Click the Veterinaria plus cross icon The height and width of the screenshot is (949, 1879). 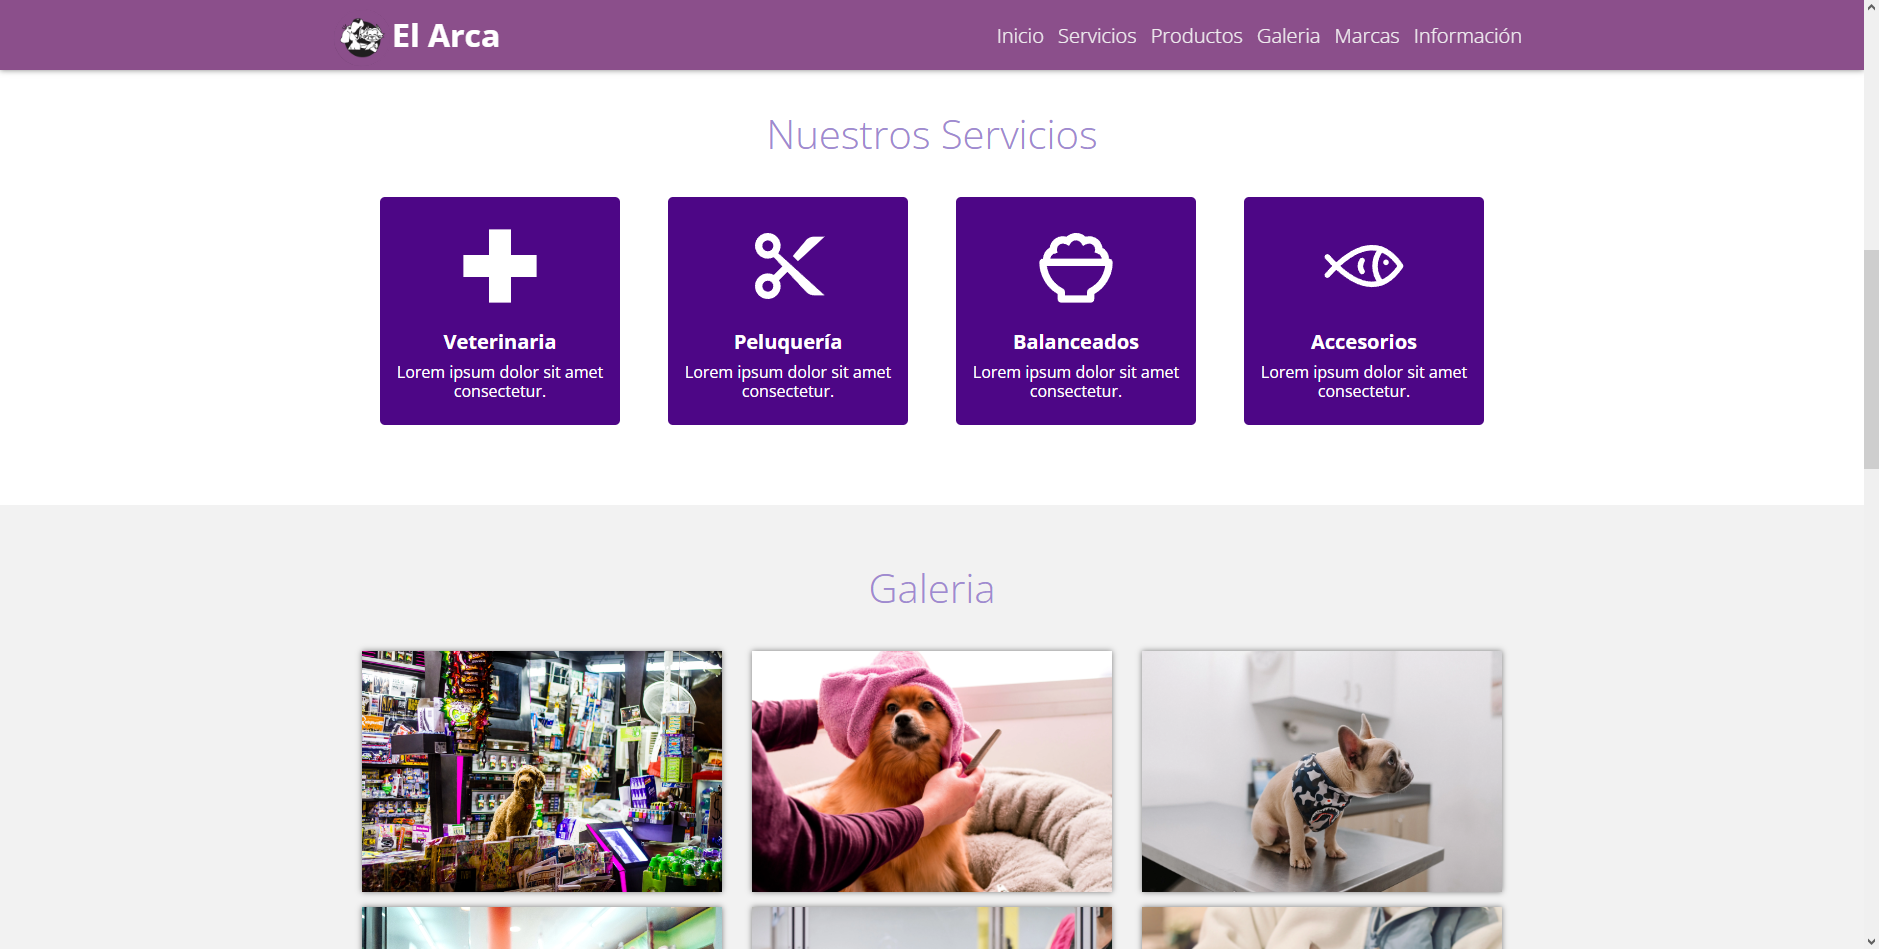tap(500, 266)
